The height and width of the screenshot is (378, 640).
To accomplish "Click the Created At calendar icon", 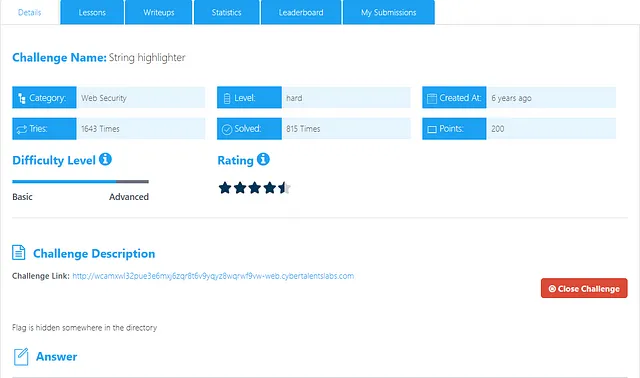I will [x=432, y=98].
